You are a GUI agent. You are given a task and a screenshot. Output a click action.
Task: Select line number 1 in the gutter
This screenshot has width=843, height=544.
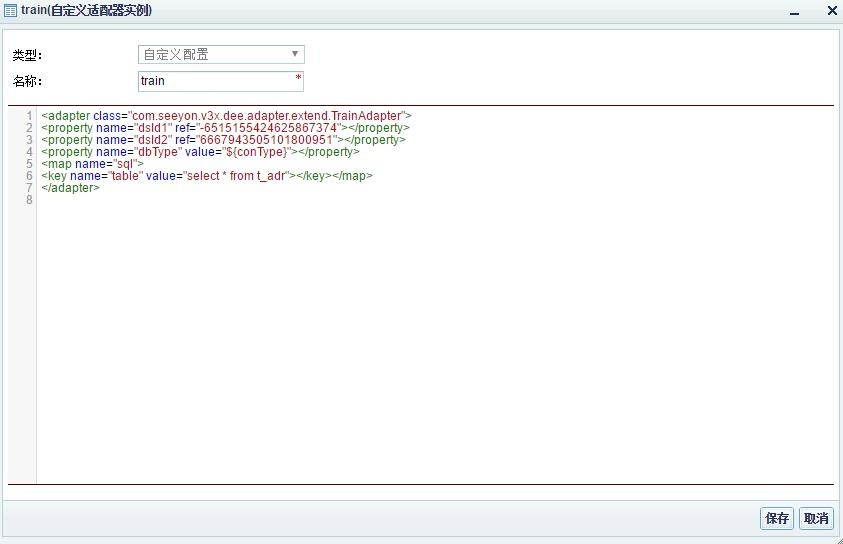pos(29,116)
